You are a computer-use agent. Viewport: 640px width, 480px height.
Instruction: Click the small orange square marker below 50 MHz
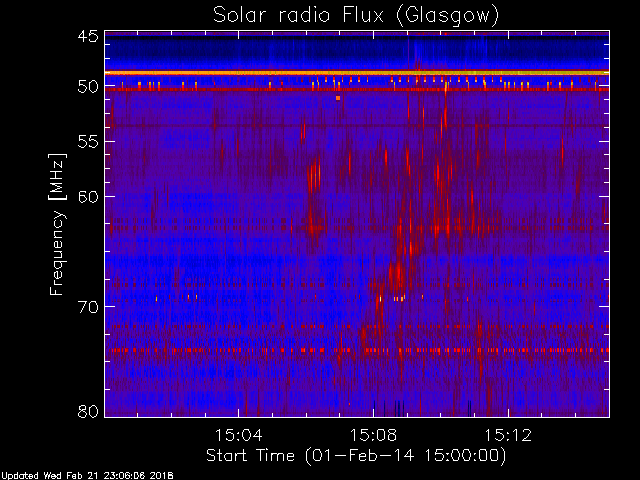[338, 98]
